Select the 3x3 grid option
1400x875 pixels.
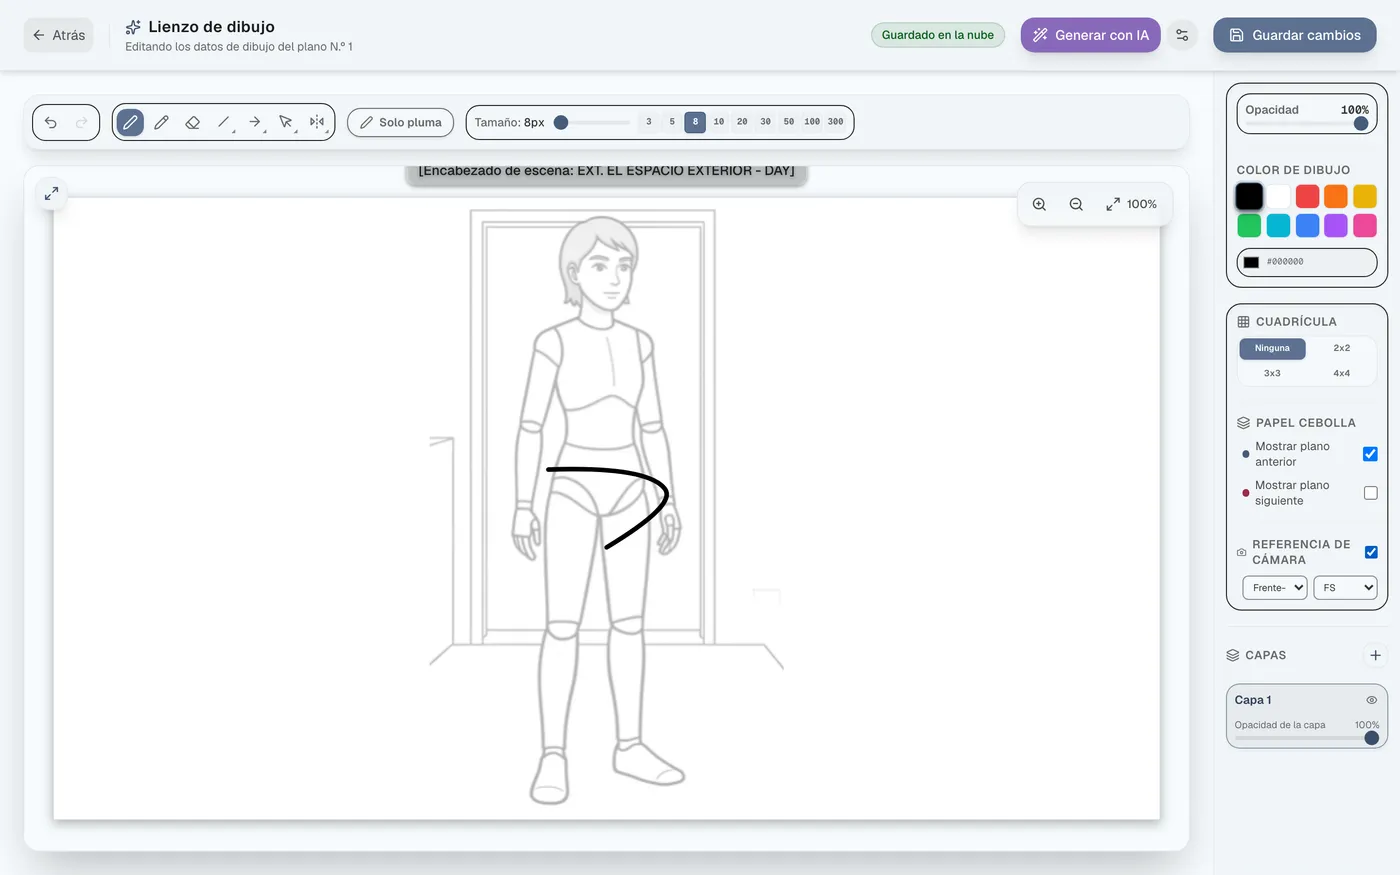(1272, 373)
